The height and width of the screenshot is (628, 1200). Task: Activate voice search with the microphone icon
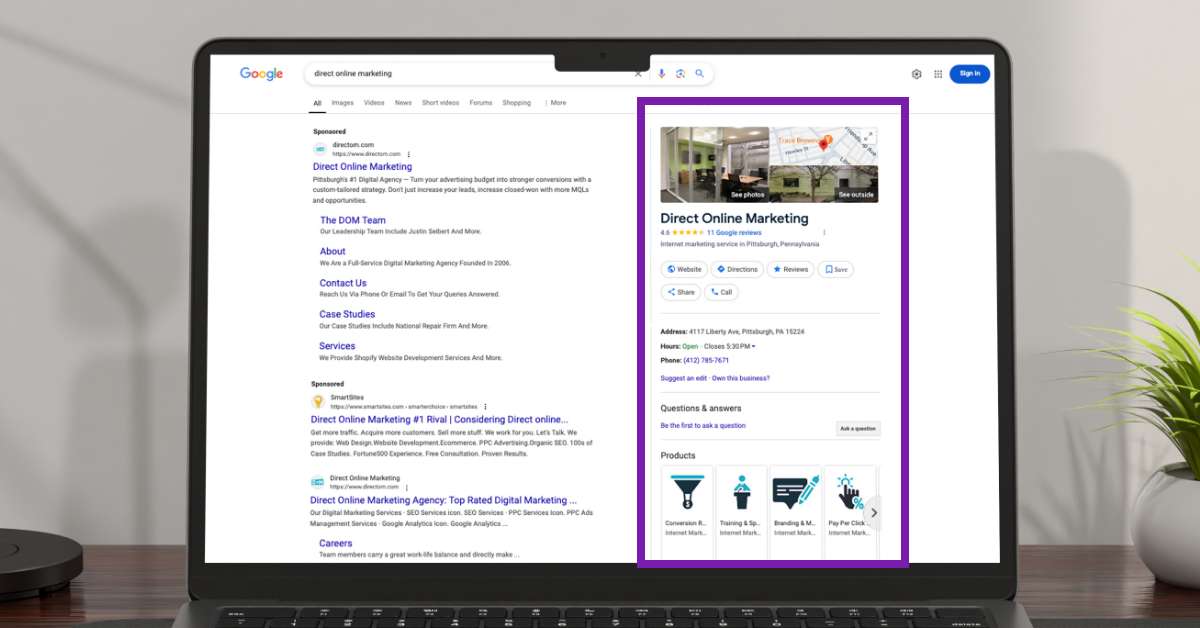(661, 73)
